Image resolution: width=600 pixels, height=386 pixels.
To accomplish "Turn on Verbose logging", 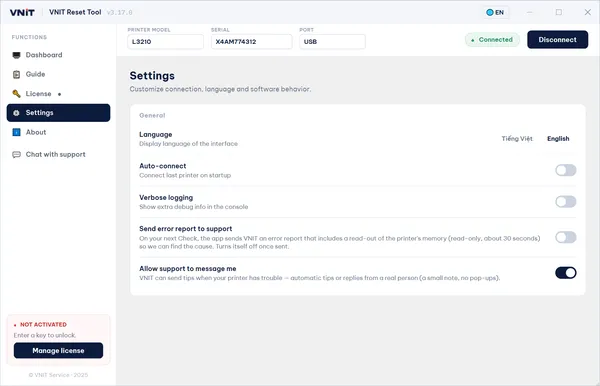I will [x=566, y=202].
